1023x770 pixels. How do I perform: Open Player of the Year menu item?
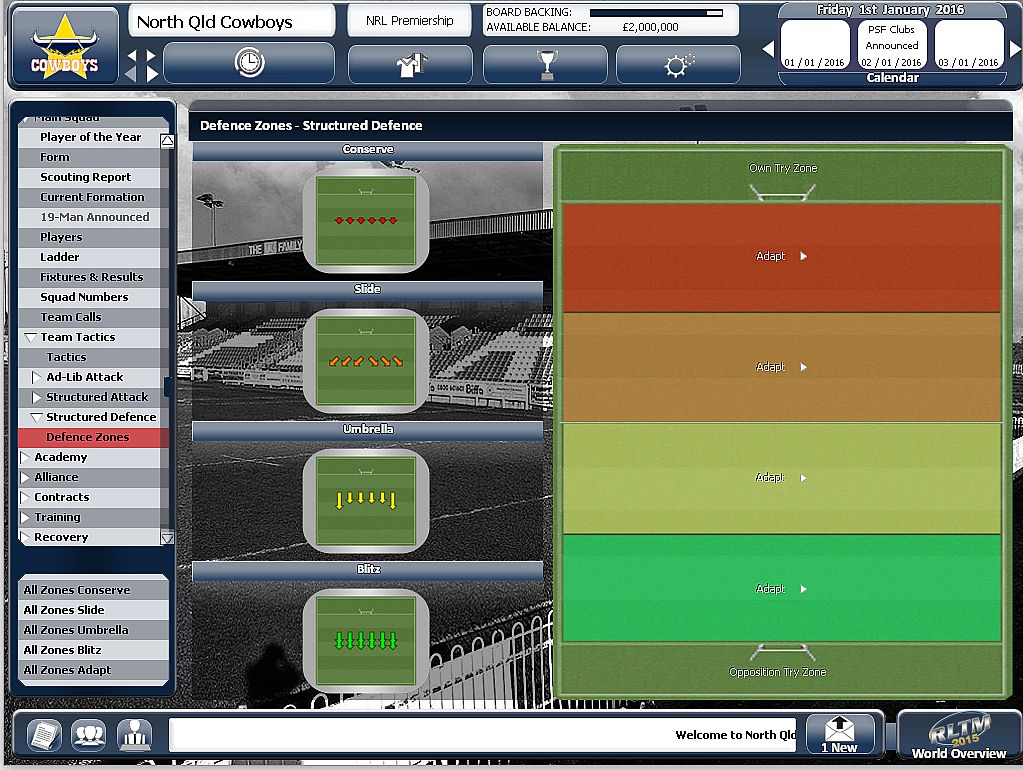point(90,137)
